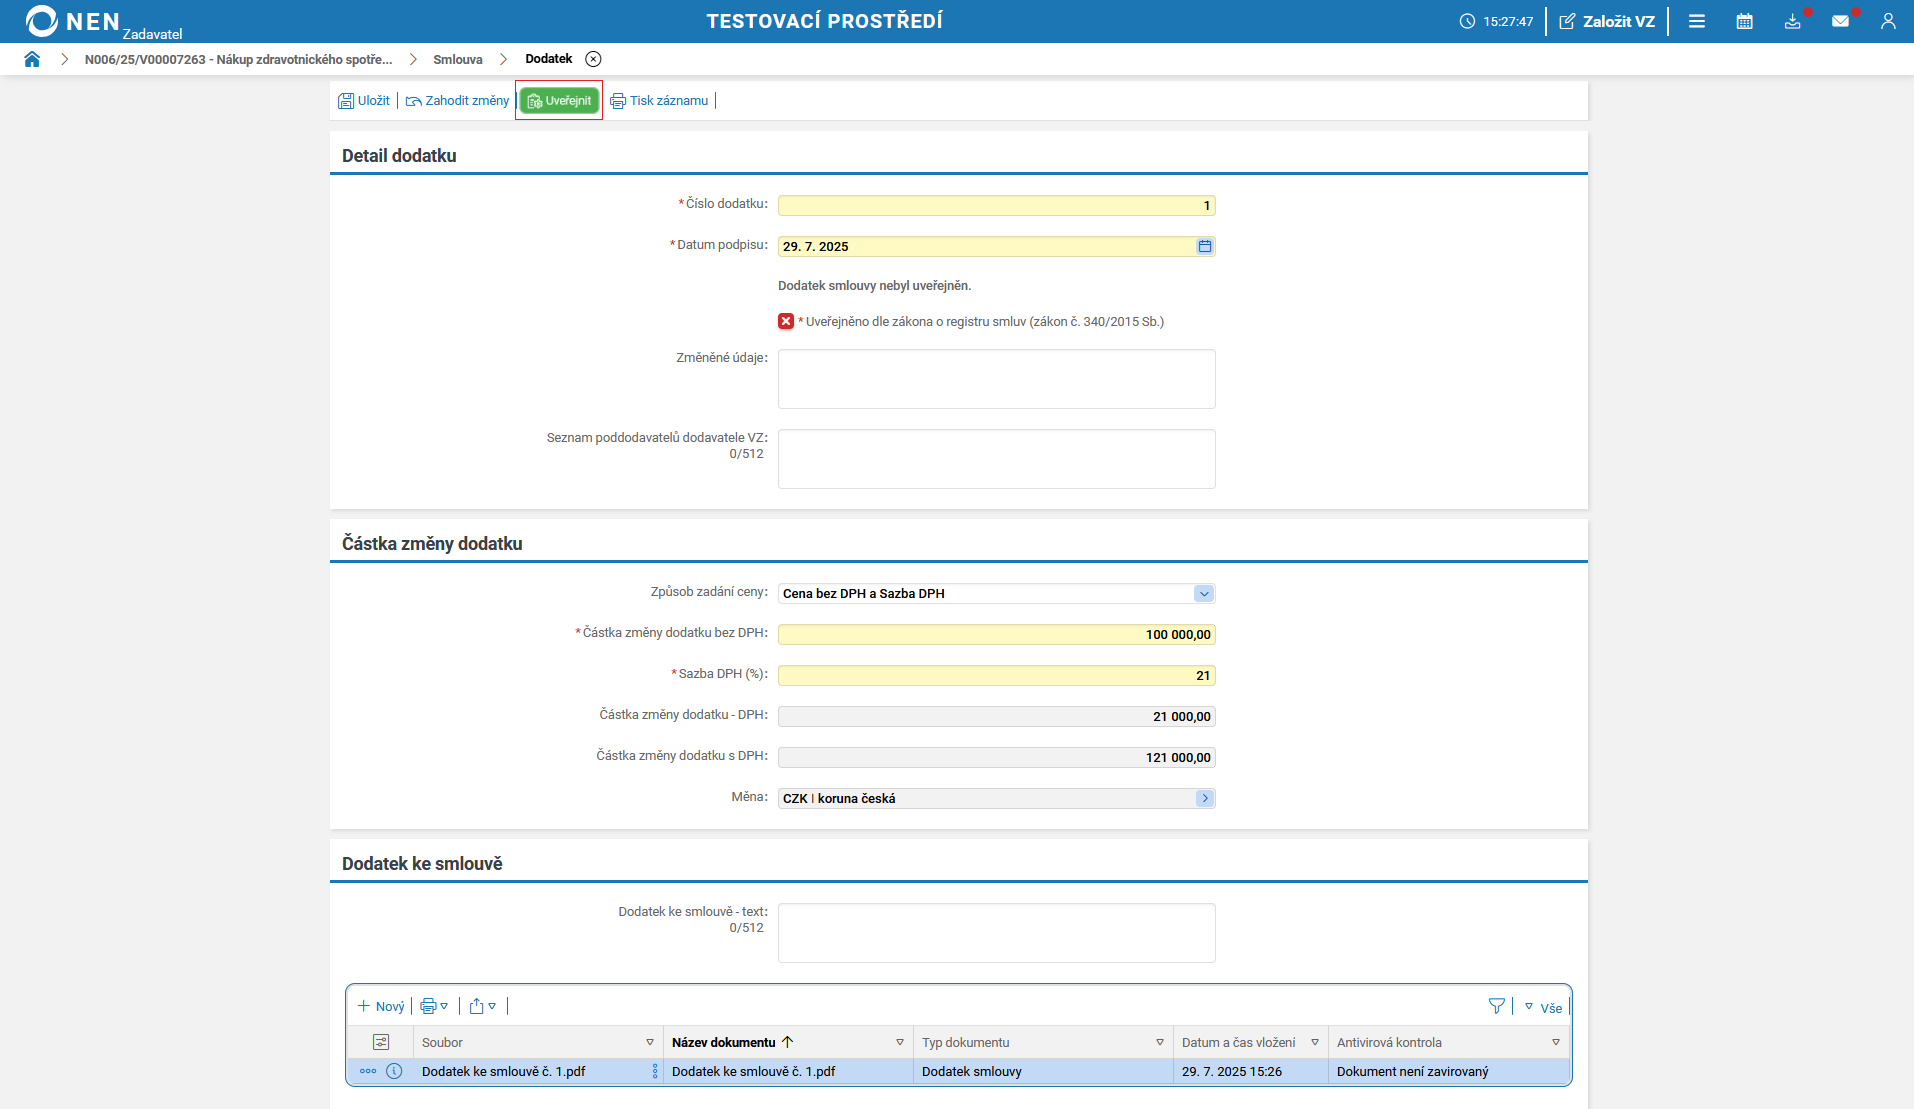Open the messages envelope icon
This screenshot has height=1109, width=1914.
point(1840,21)
